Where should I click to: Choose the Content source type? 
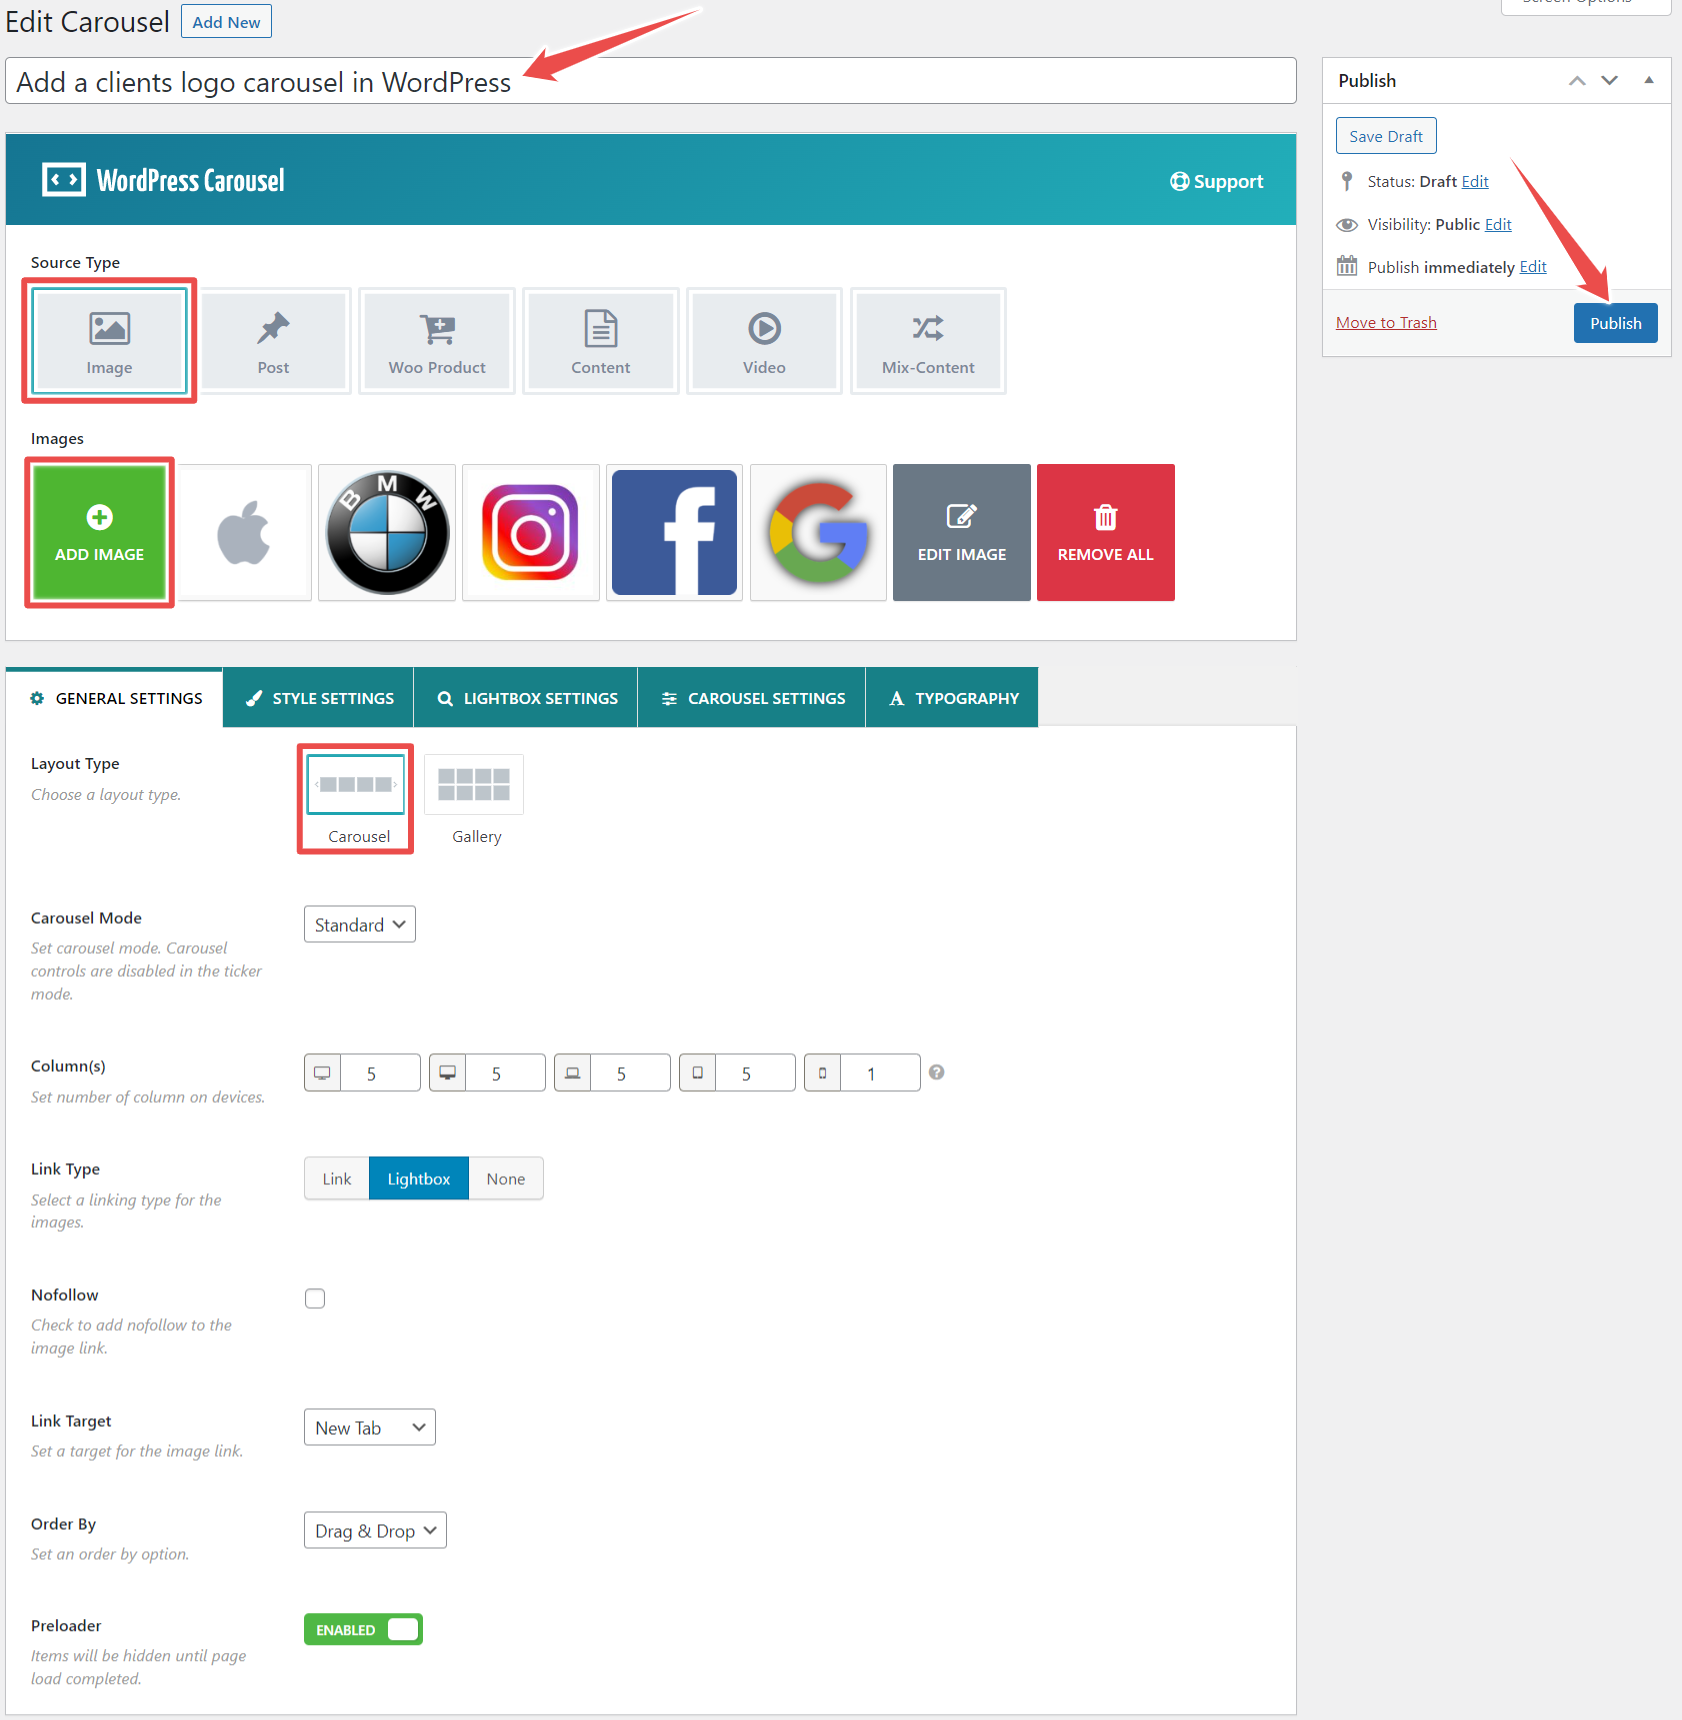click(601, 341)
